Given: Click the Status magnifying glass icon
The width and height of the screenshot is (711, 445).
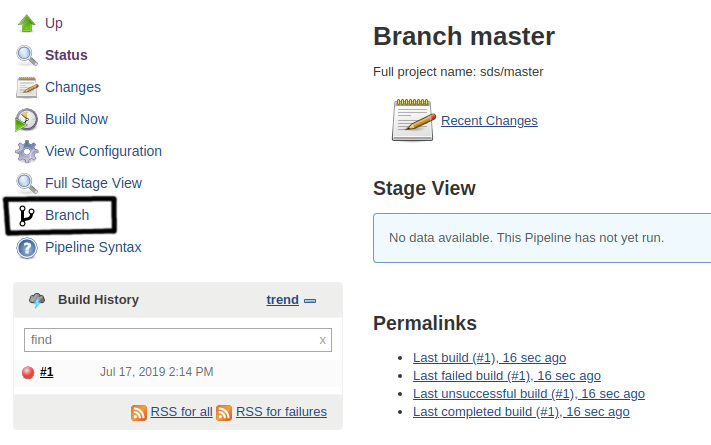Looking at the screenshot, I should point(27,55).
